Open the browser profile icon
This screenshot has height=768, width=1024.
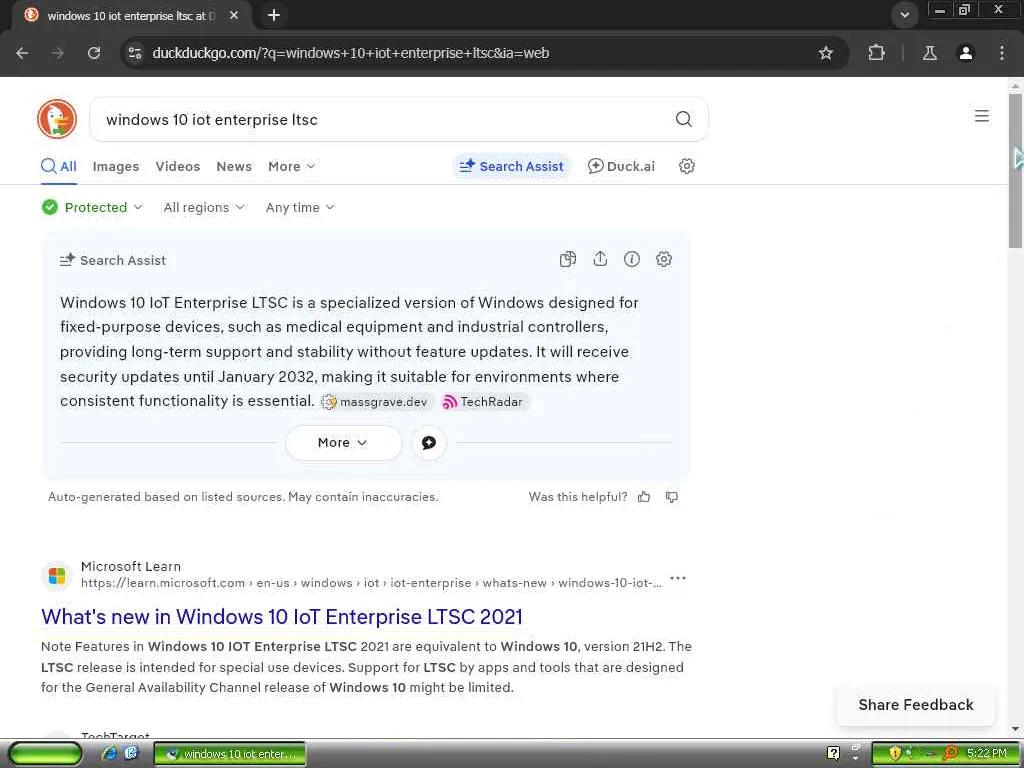pyautogui.click(x=966, y=53)
